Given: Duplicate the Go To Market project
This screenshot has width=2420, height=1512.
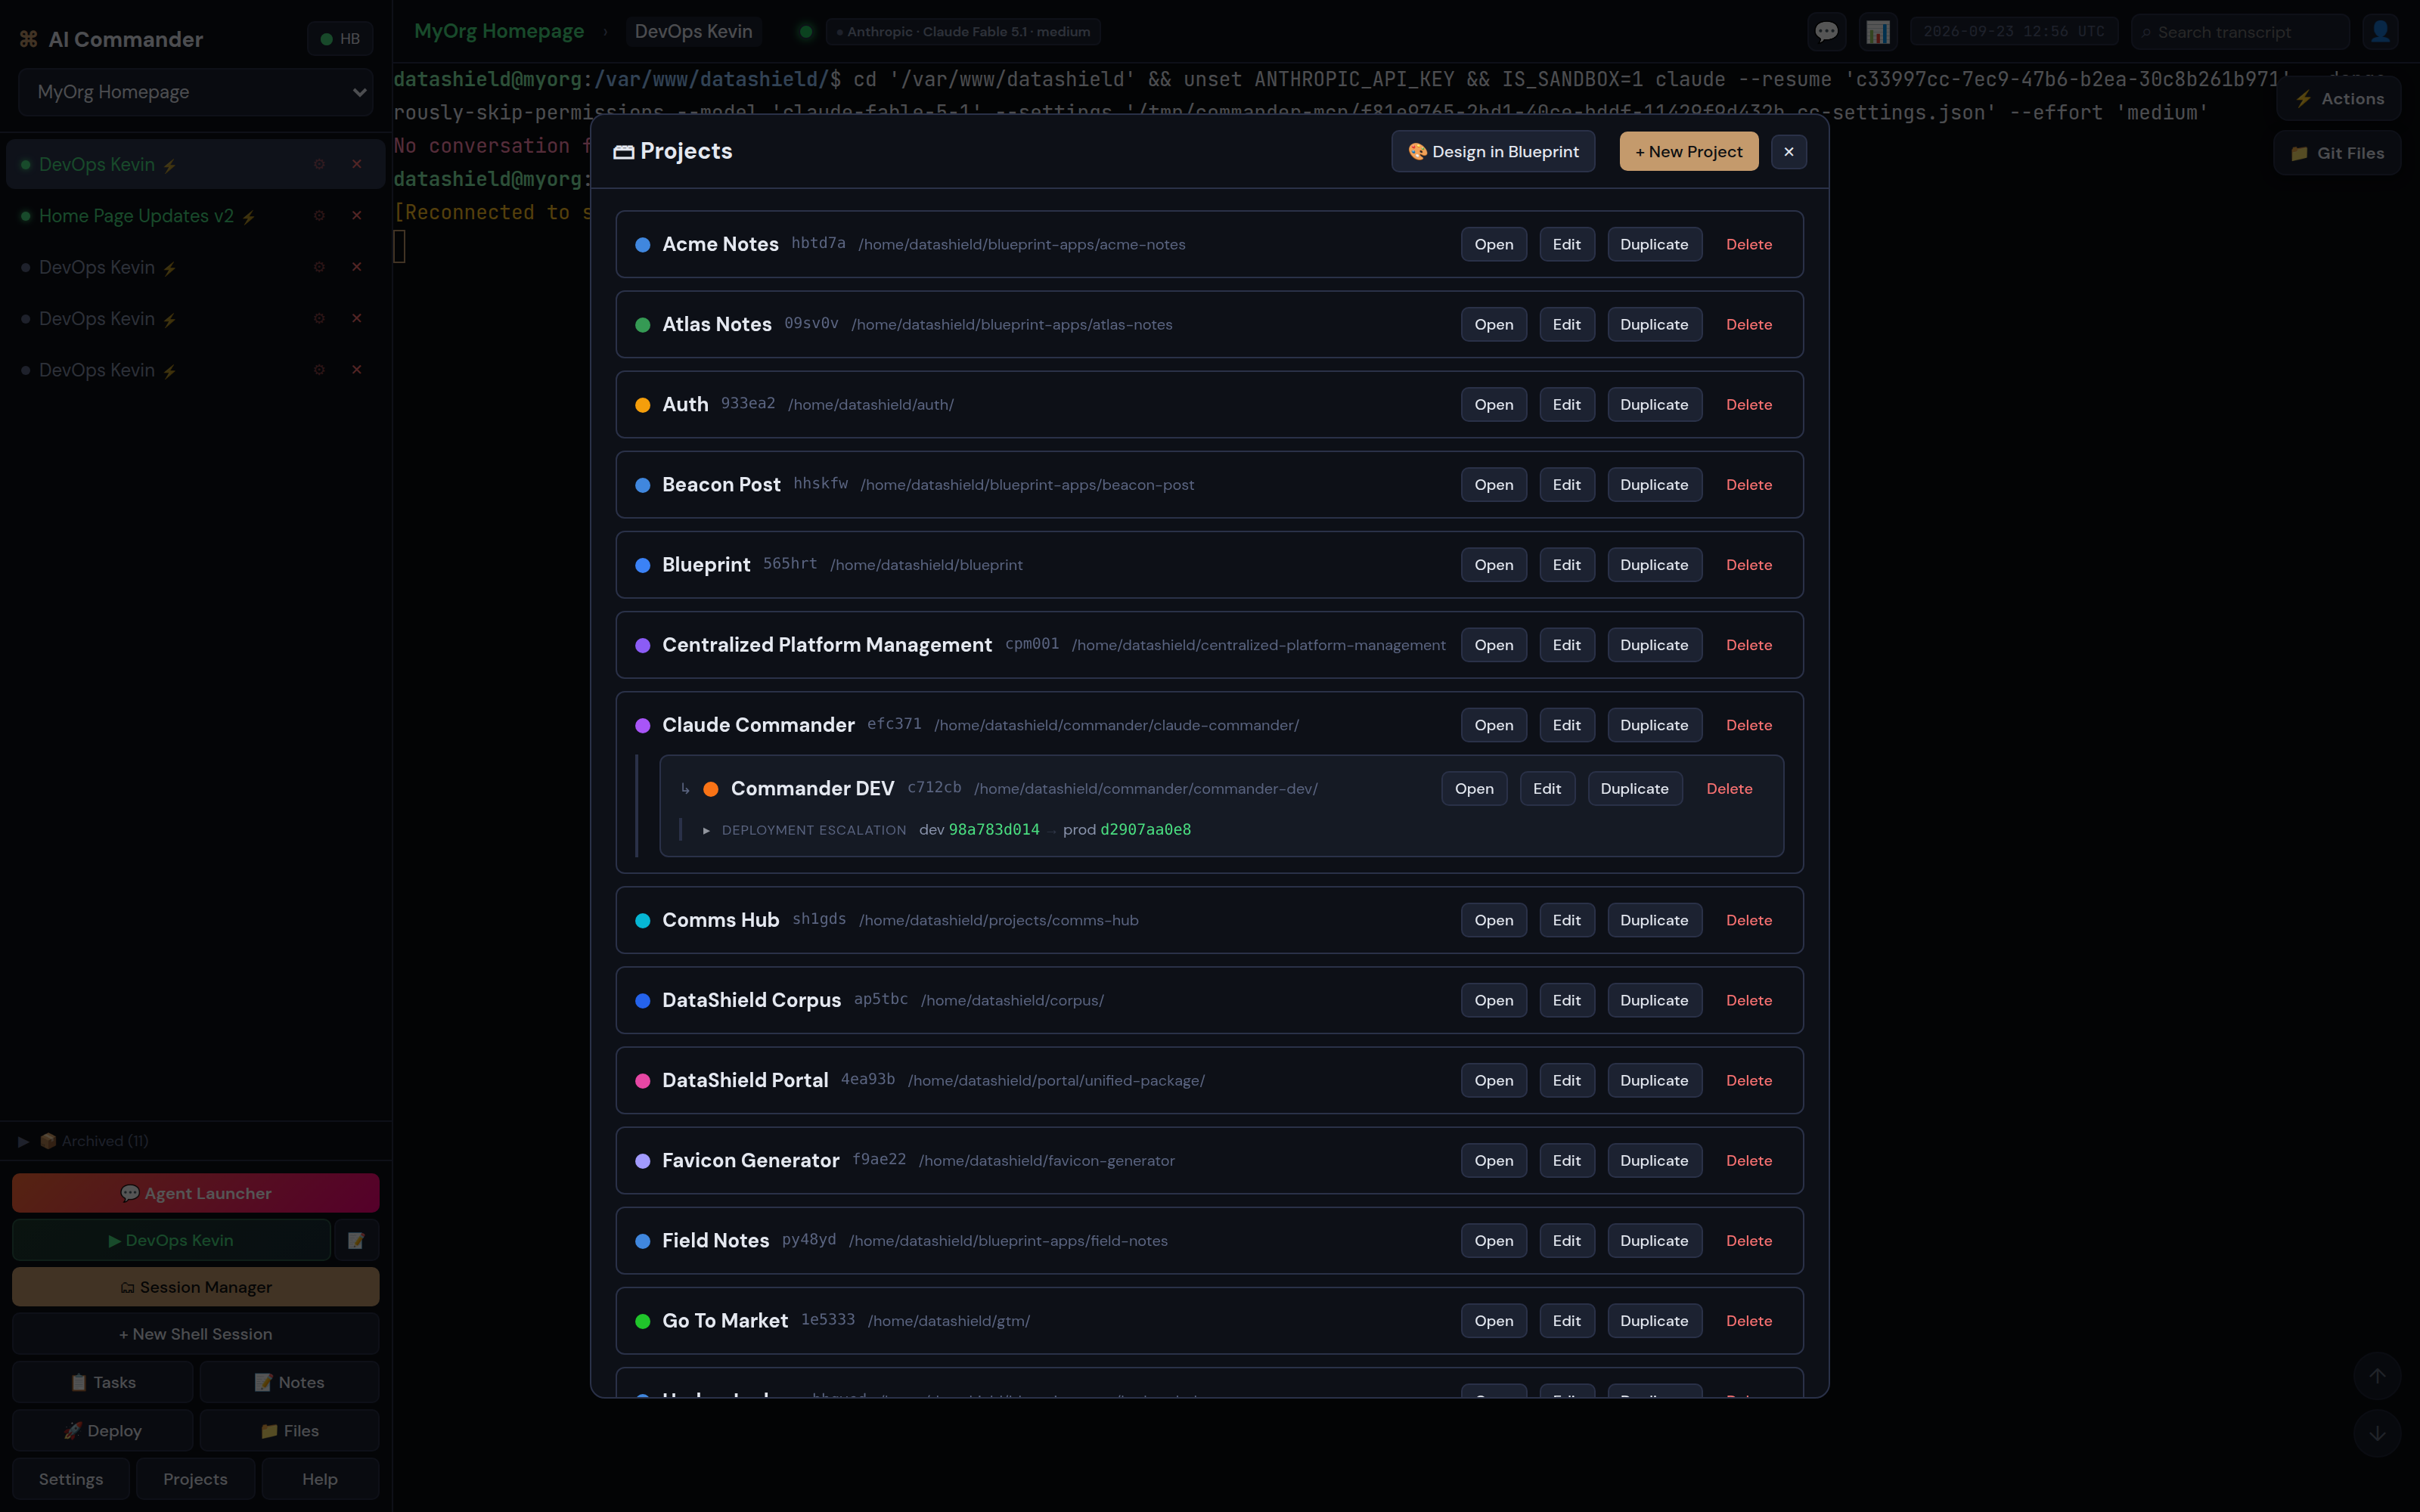Looking at the screenshot, I should 1654,1320.
